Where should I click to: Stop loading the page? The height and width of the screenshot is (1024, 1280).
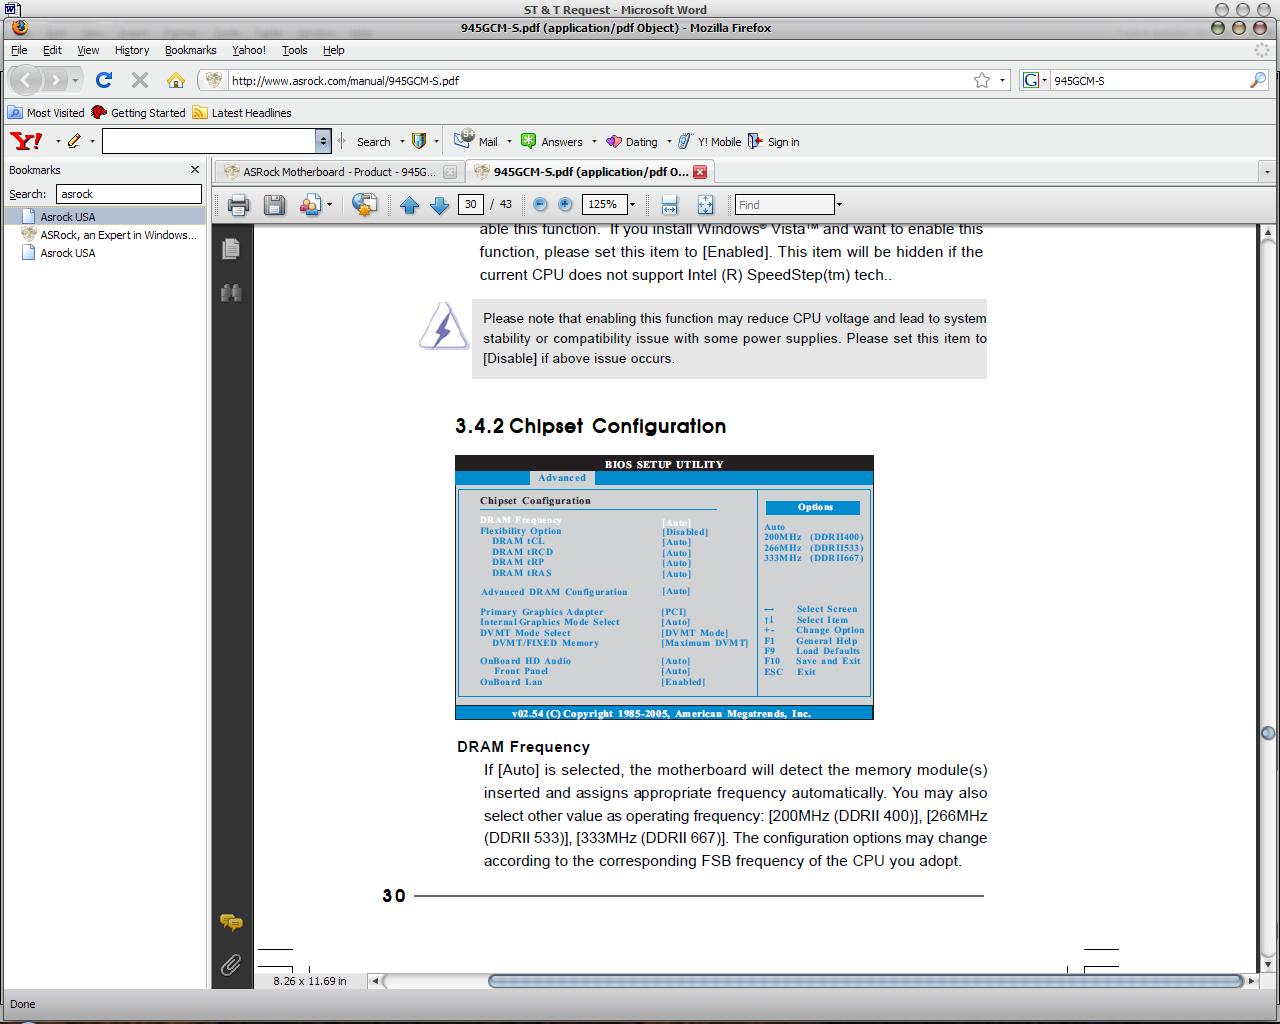[x=140, y=80]
